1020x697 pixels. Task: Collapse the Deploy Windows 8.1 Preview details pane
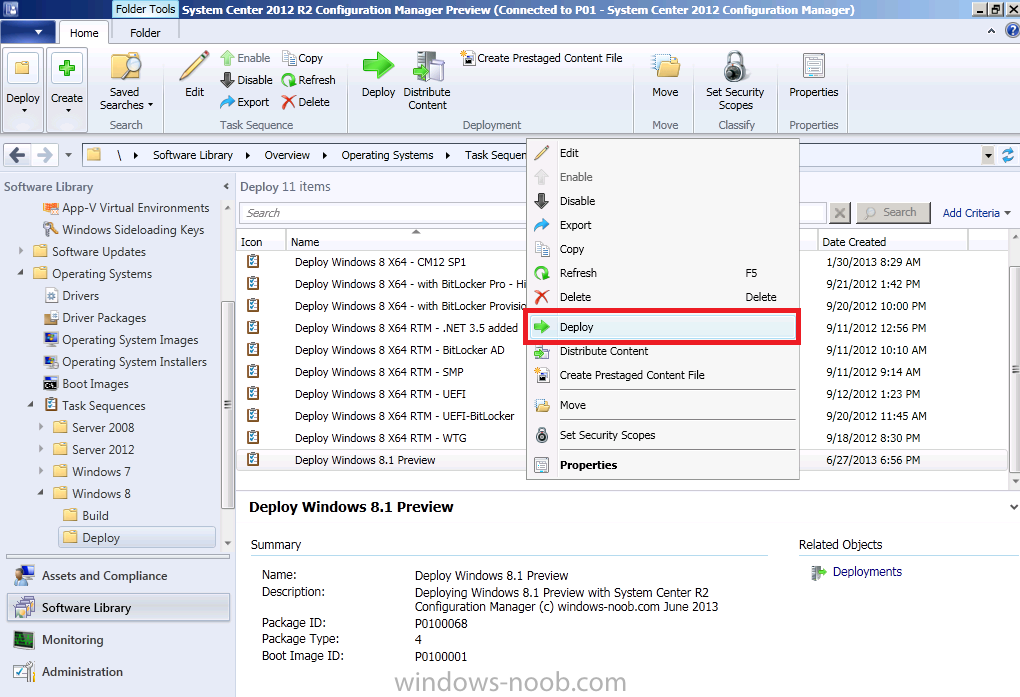click(1013, 507)
